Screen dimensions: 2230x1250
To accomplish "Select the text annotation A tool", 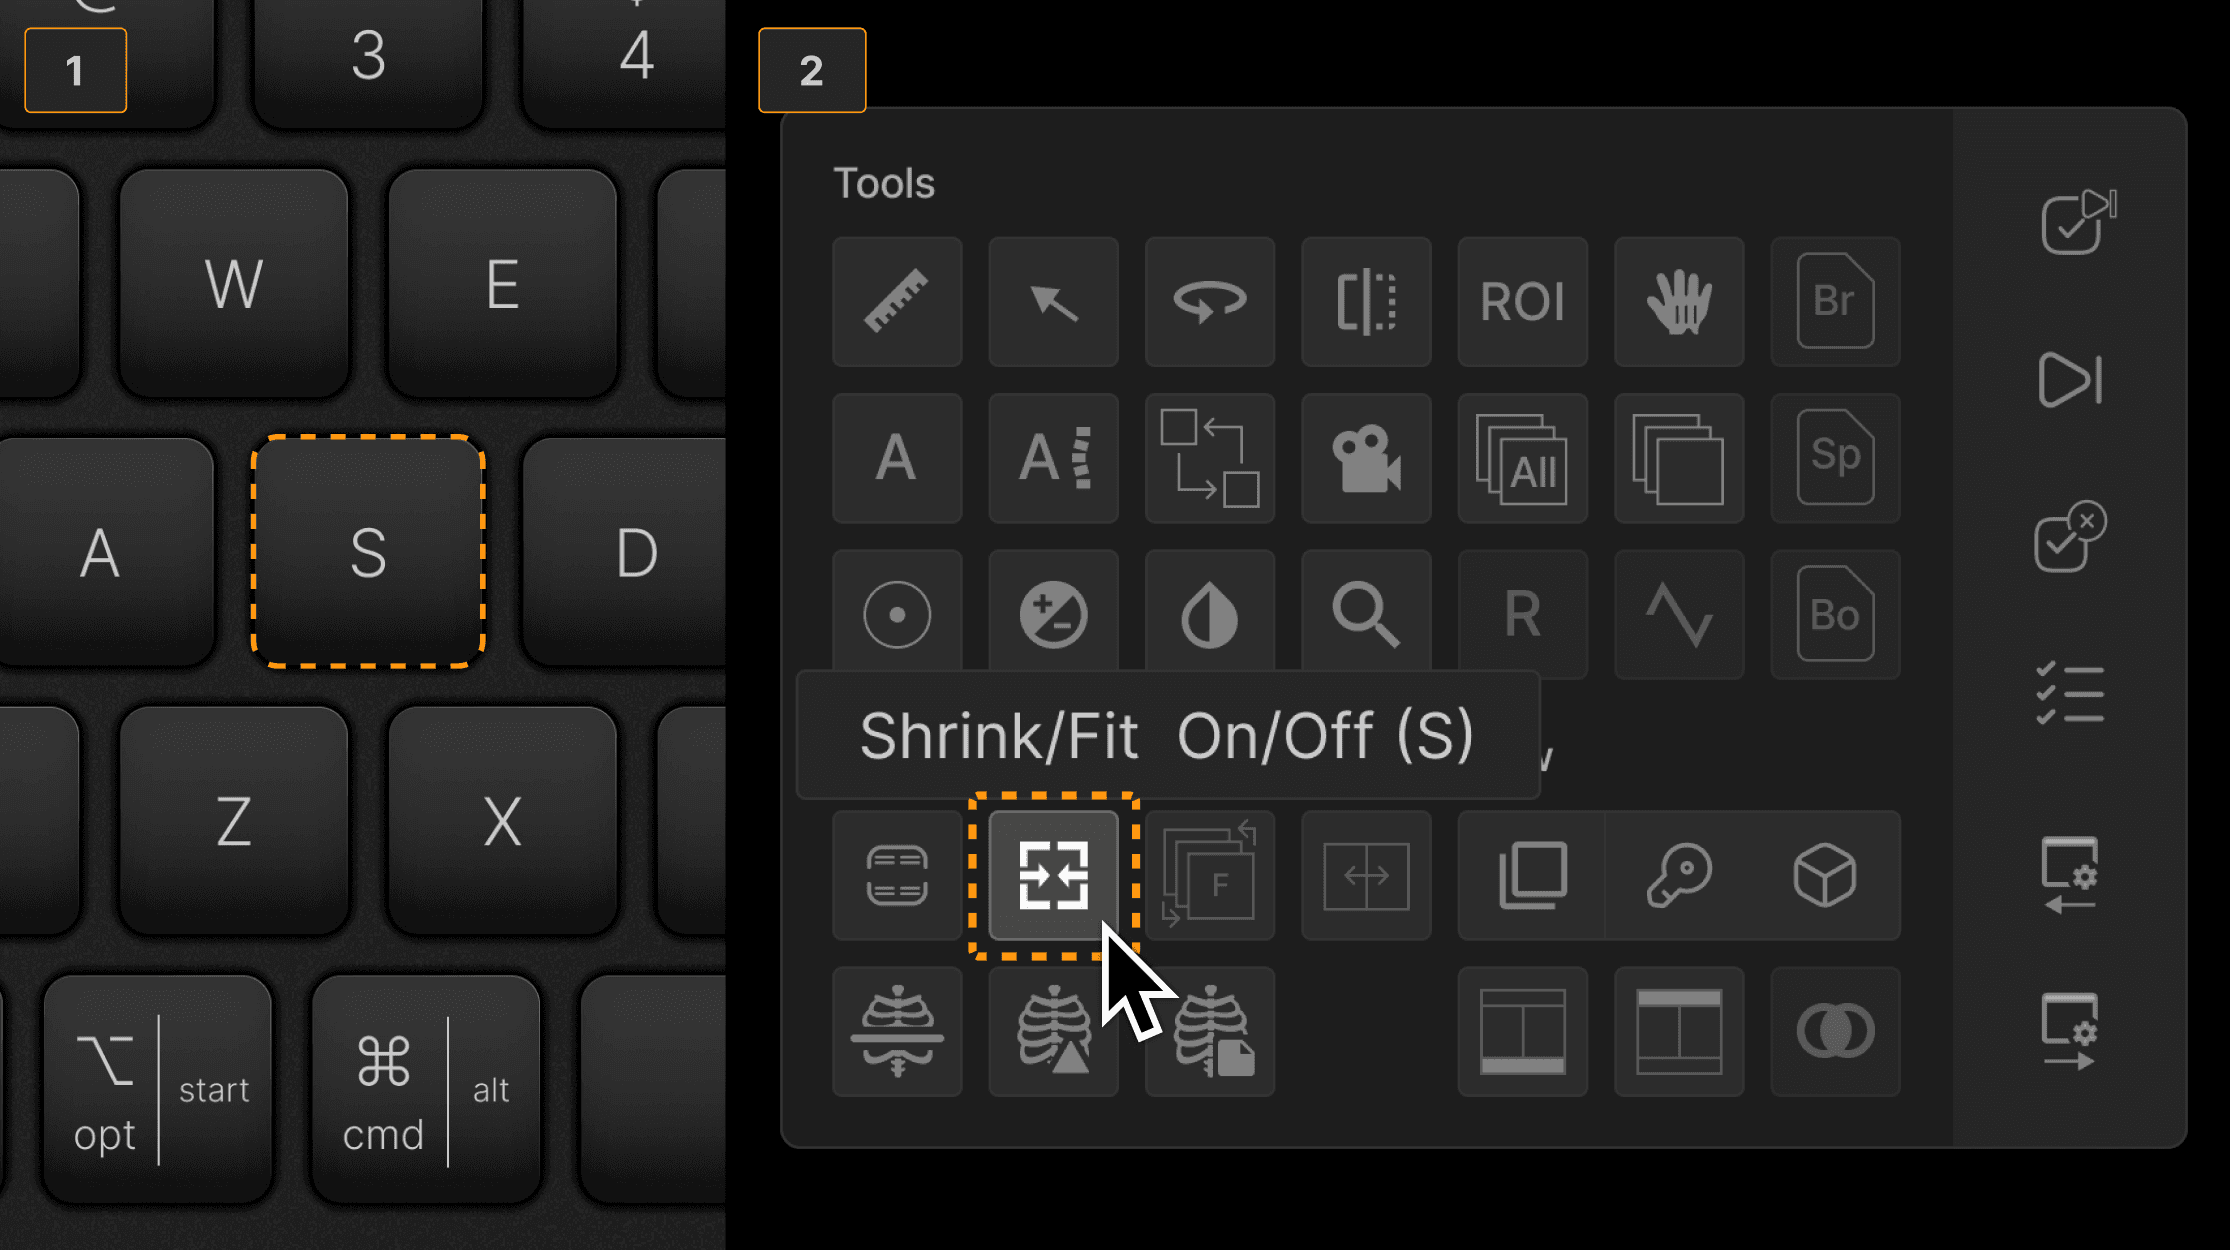I will (x=897, y=458).
